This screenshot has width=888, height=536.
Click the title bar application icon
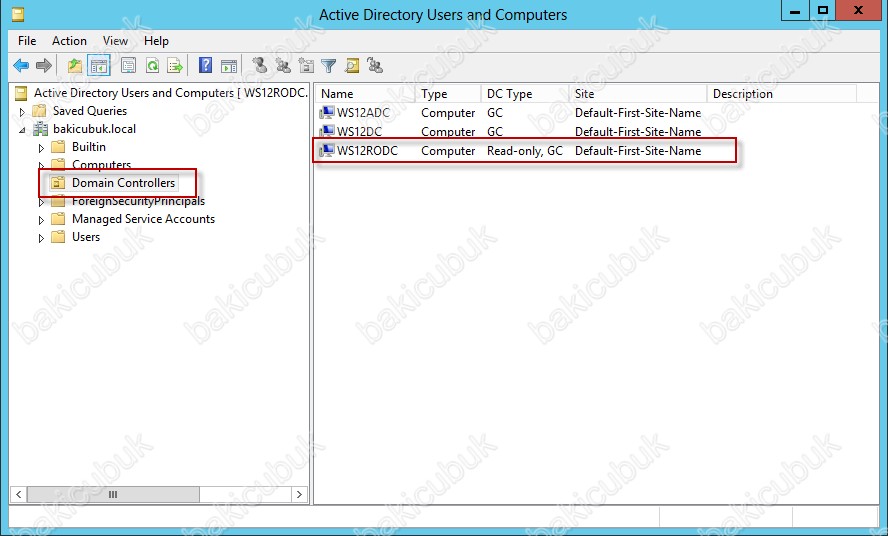point(18,14)
